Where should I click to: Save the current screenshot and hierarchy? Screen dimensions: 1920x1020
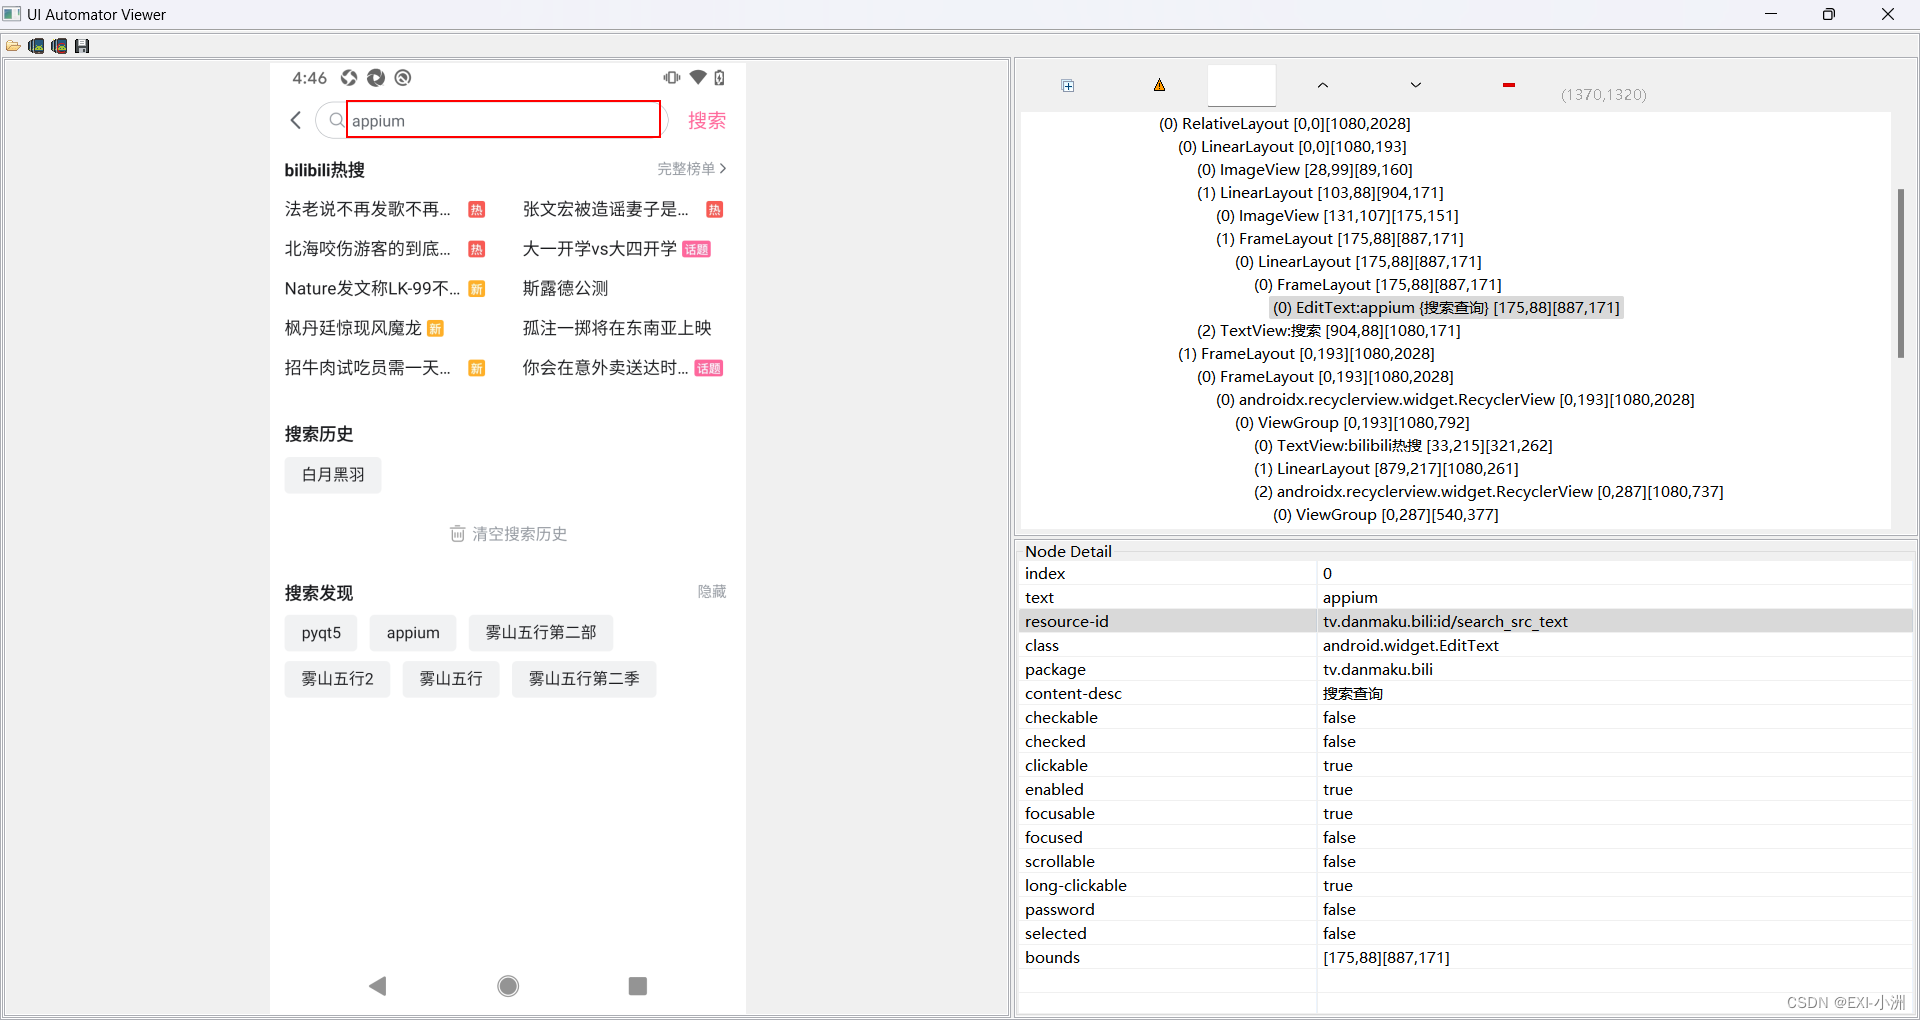[x=82, y=46]
